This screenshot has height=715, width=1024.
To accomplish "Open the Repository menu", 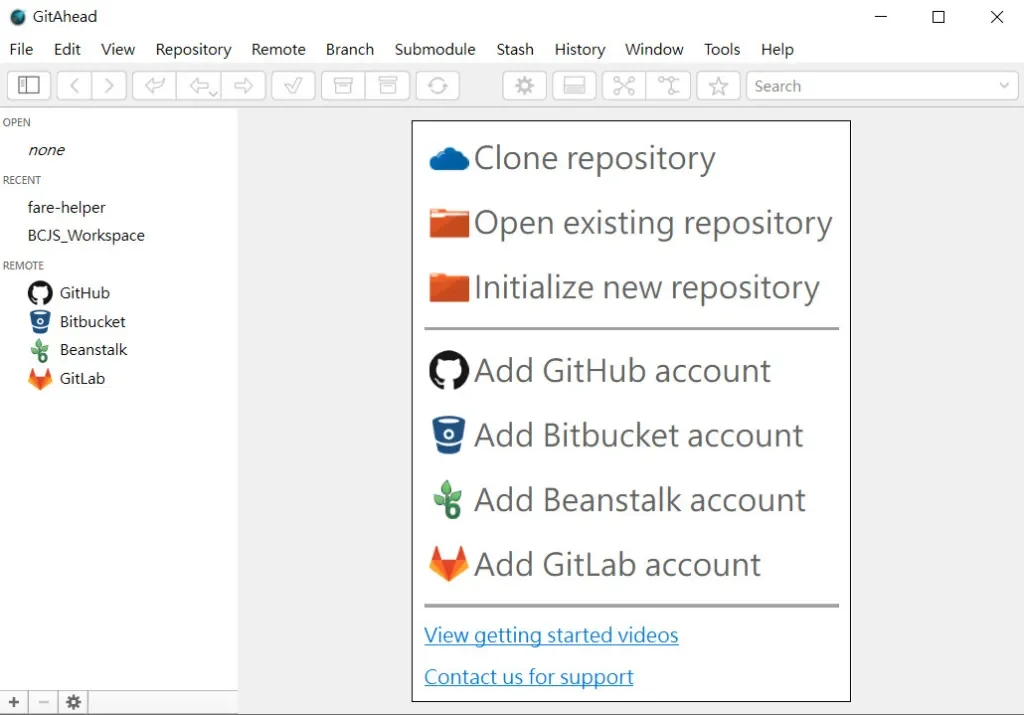I will coord(193,50).
